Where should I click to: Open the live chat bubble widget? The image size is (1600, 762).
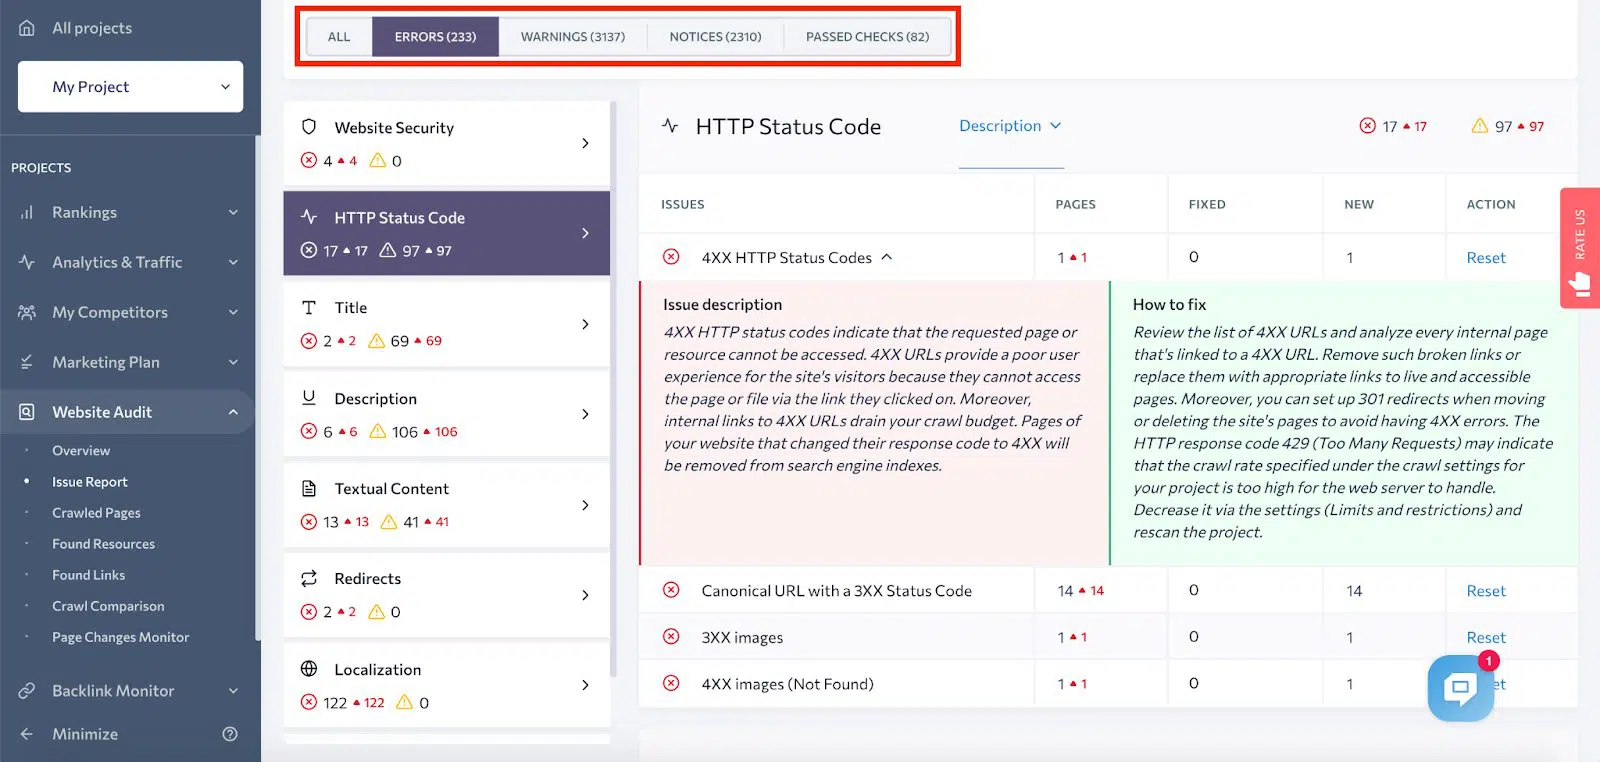1460,687
